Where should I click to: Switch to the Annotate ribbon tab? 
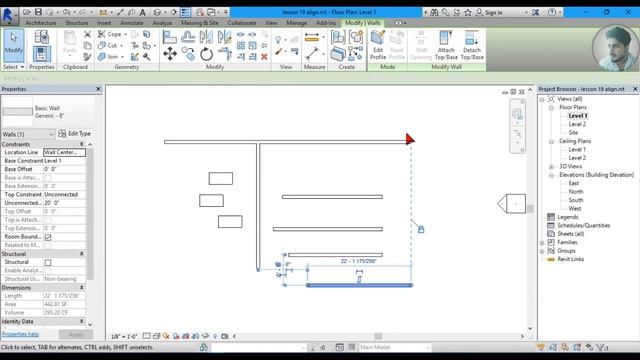click(x=131, y=23)
